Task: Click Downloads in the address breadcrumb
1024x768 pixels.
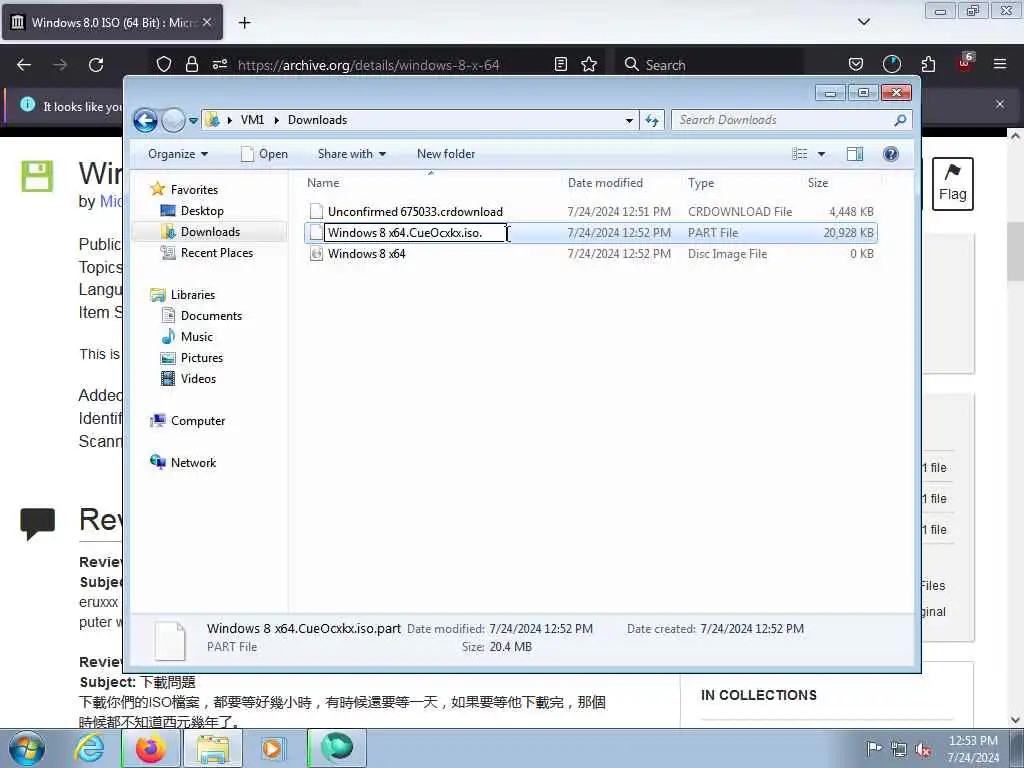Action: point(317,120)
